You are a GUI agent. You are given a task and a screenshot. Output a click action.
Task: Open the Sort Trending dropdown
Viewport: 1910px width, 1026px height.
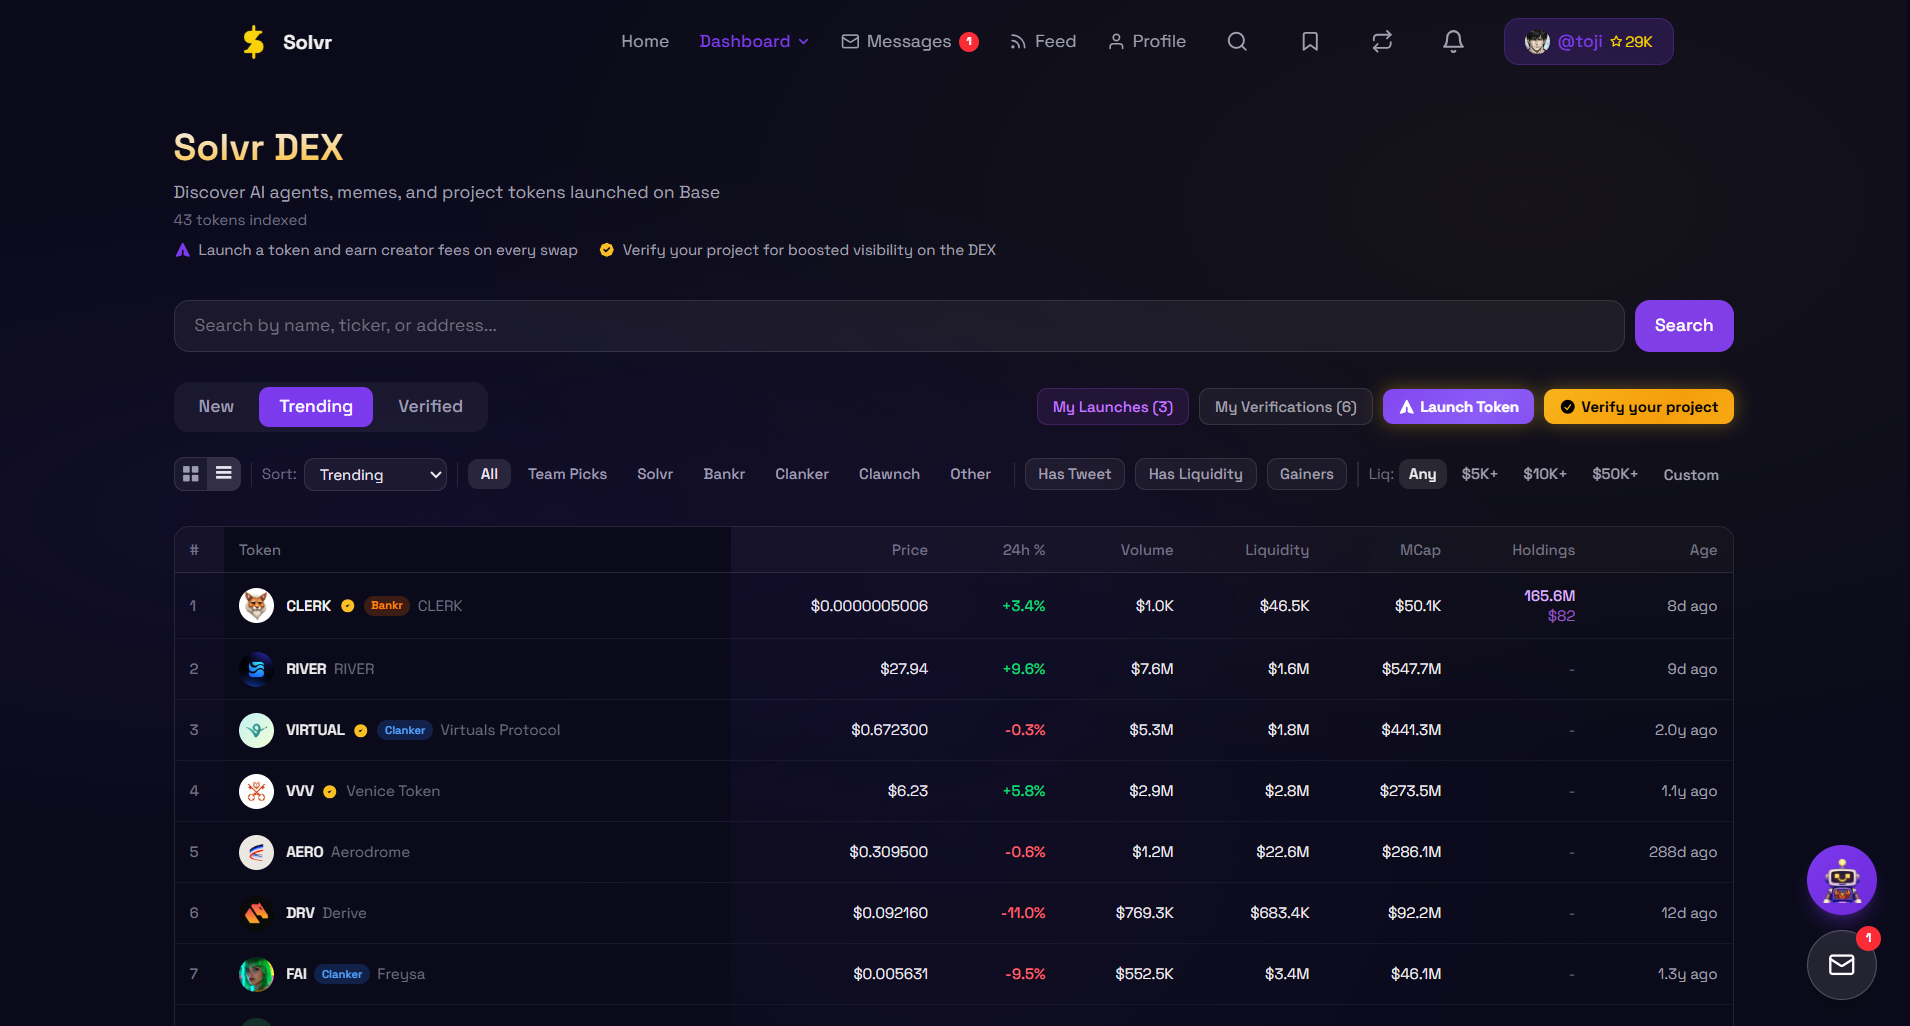coord(376,474)
